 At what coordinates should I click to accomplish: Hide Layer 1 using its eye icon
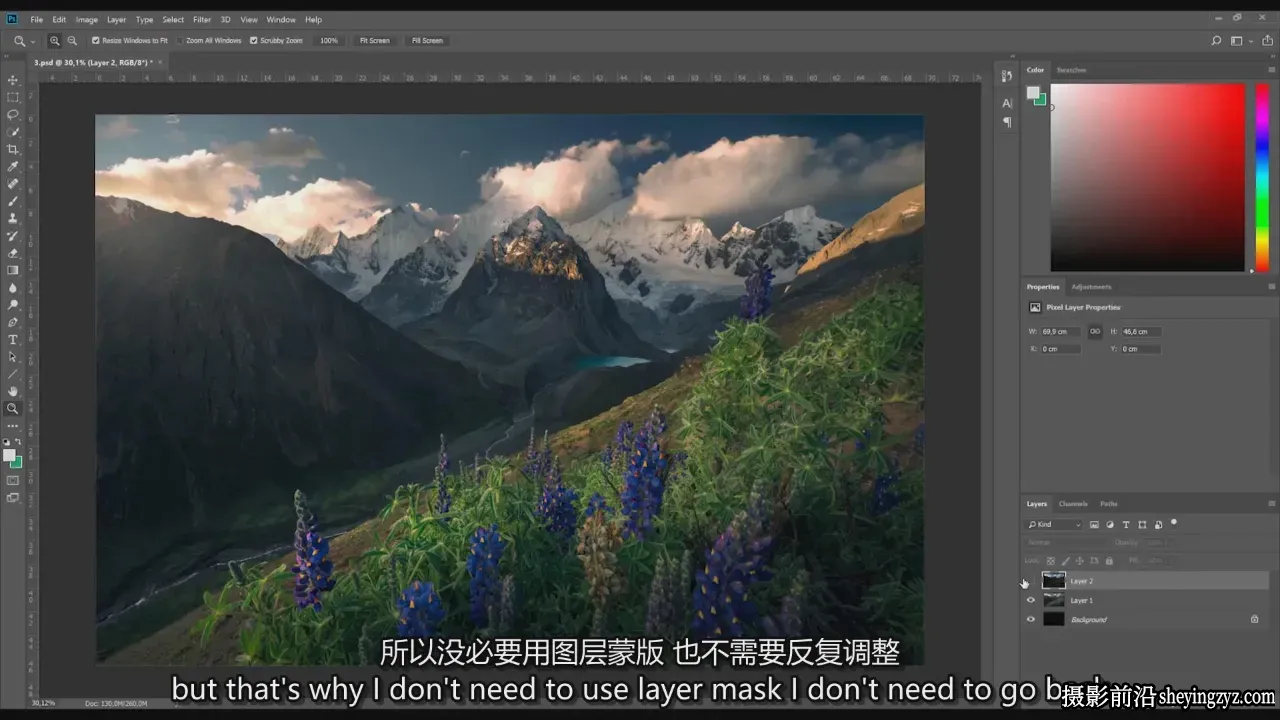[x=1031, y=600]
